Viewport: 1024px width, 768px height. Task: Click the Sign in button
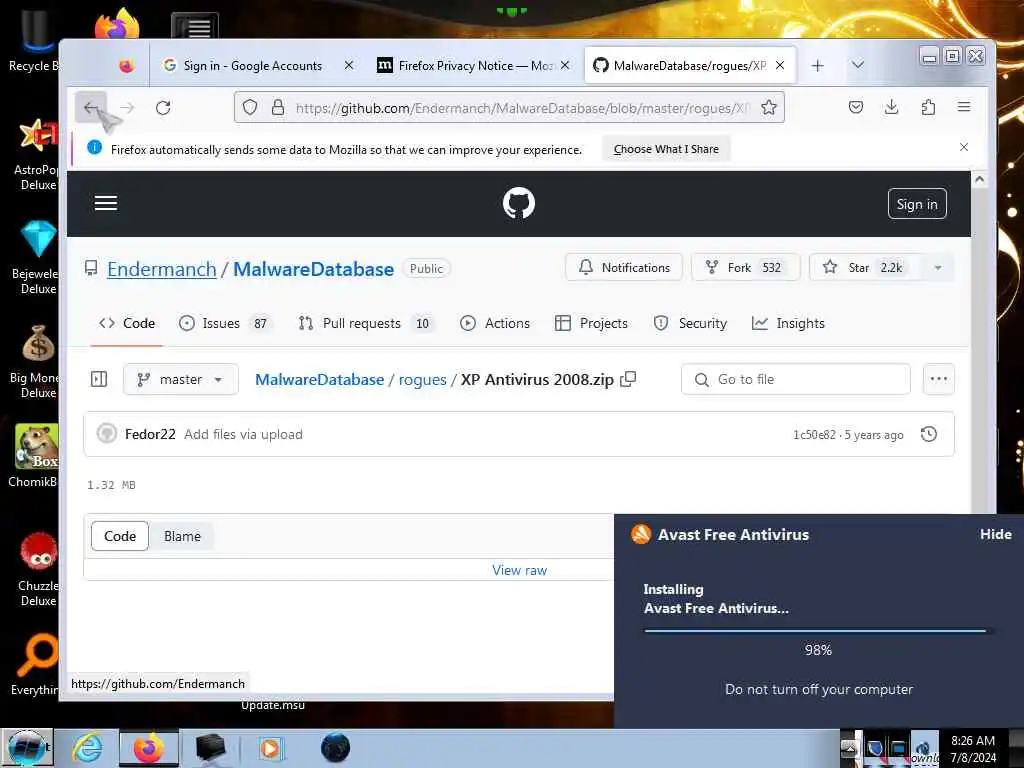[x=917, y=204]
